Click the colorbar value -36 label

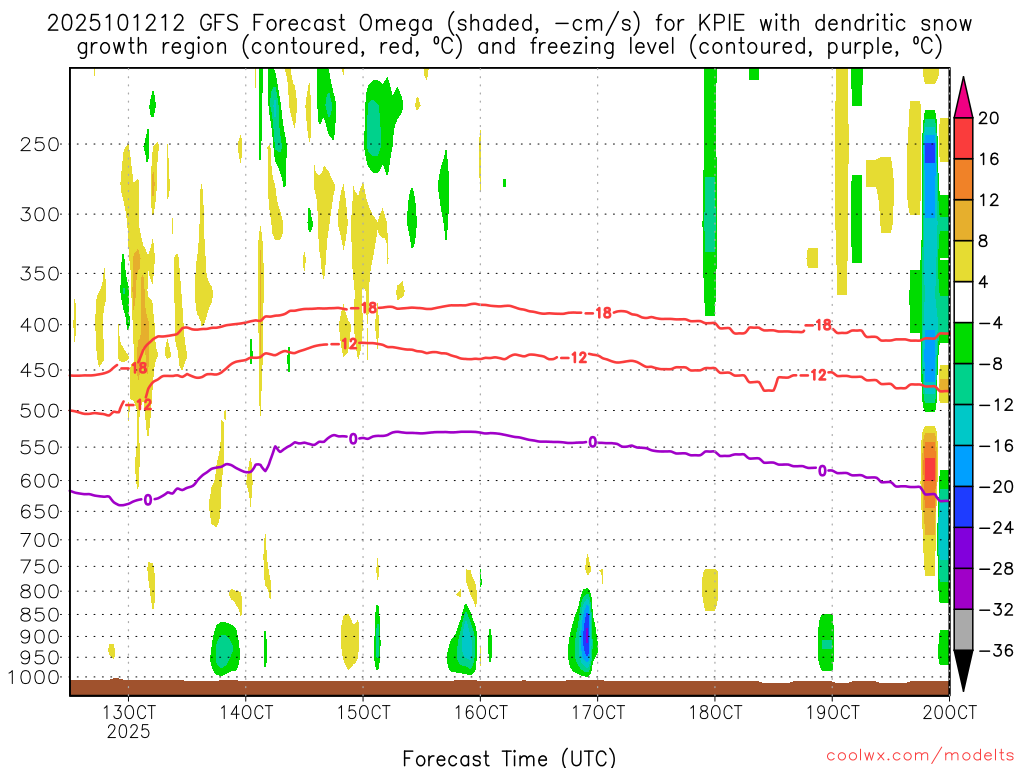click(x=997, y=650)
